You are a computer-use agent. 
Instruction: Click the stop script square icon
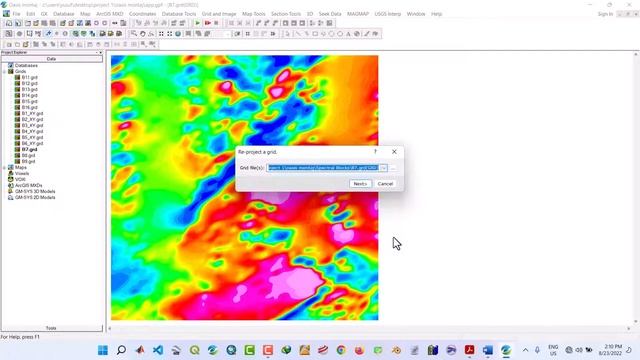coord(216,23)
